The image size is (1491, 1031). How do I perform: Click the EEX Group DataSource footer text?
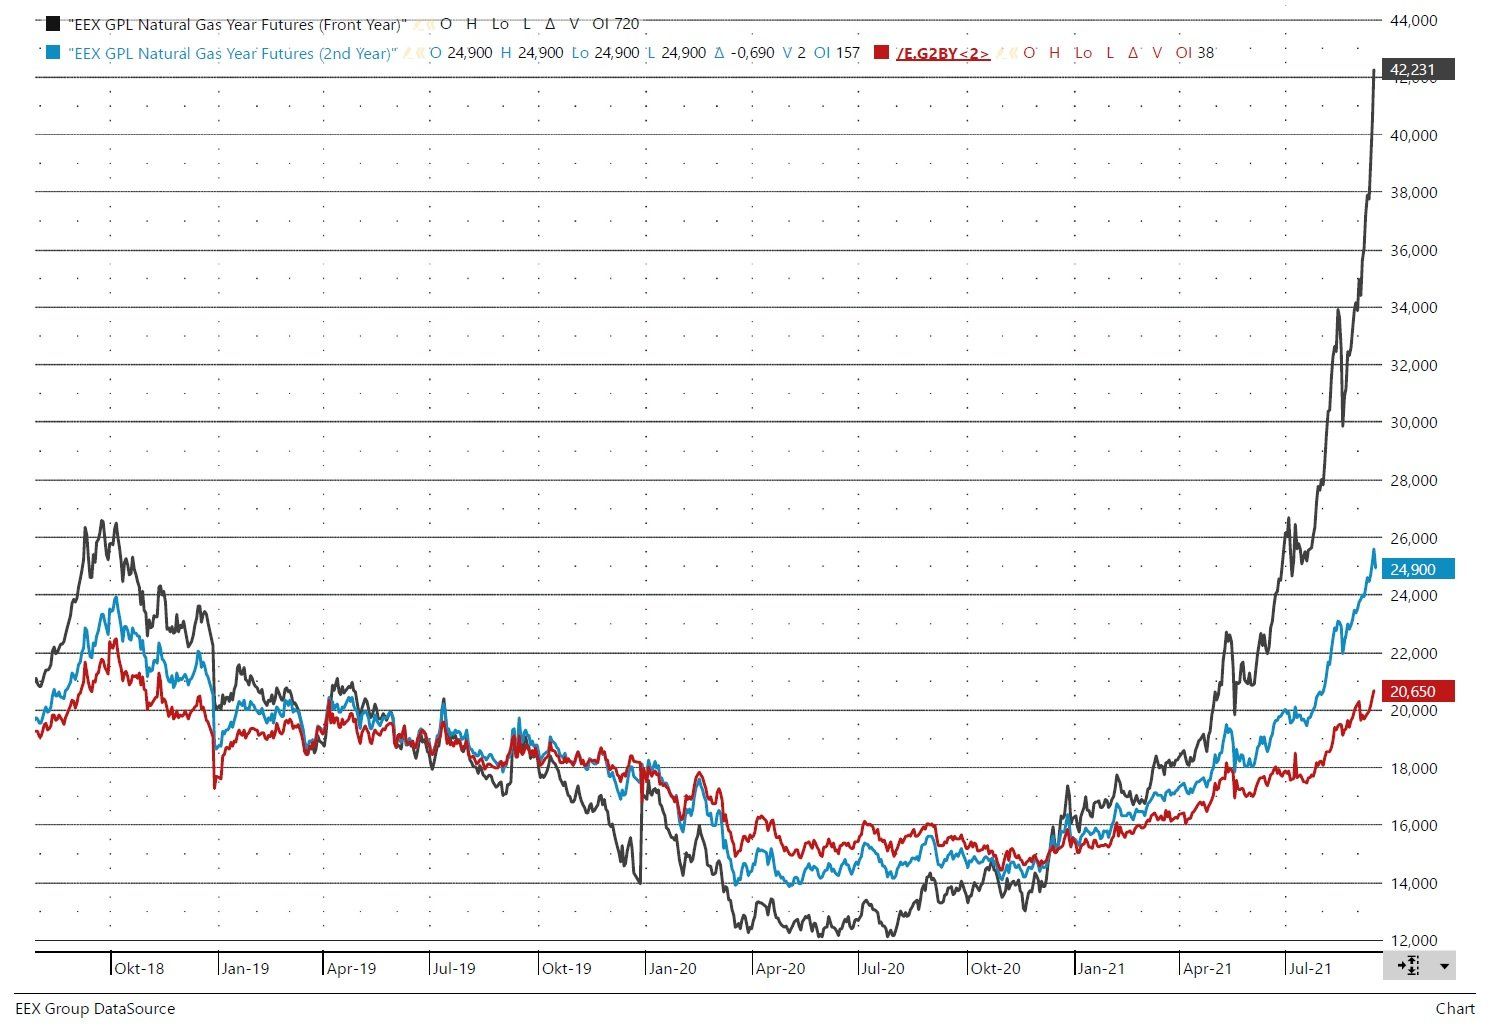coord(95,1009)
